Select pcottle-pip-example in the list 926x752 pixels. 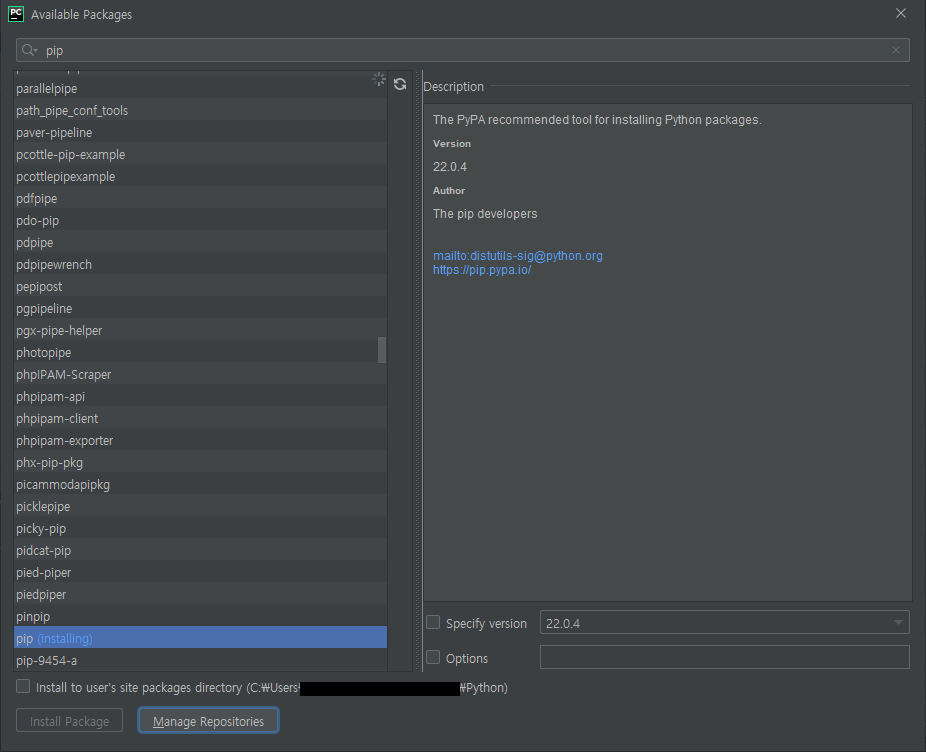pos(200,154)
